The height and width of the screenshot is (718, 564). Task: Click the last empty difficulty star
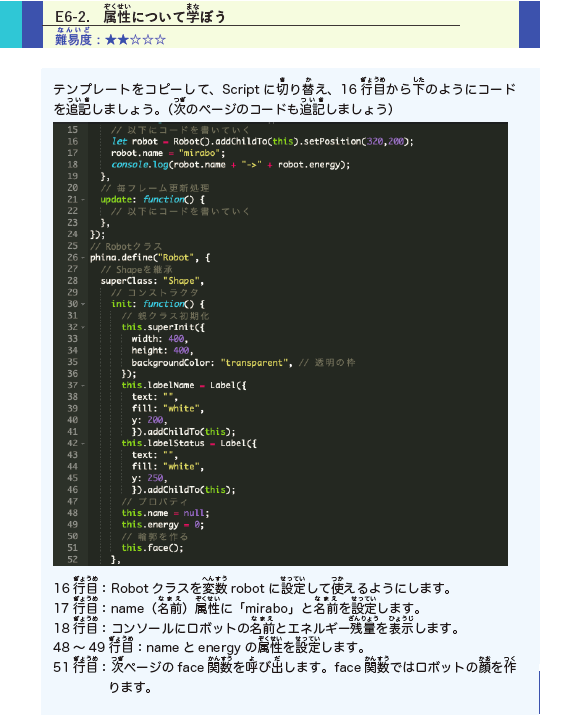click(x=160, y=40)
